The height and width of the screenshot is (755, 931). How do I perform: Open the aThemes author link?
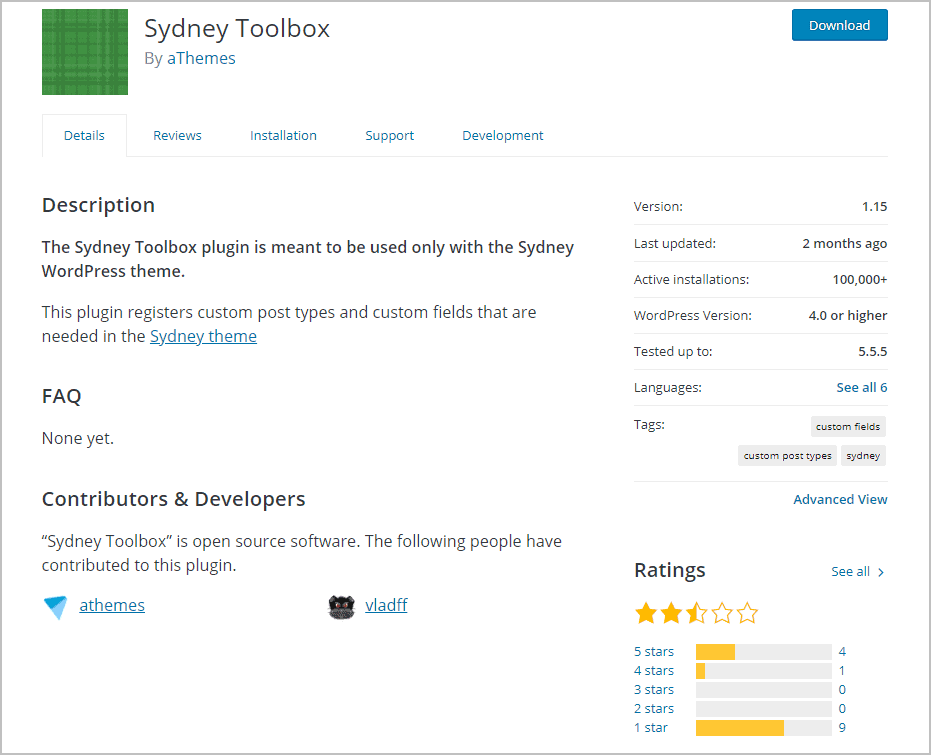pos(201,58)
